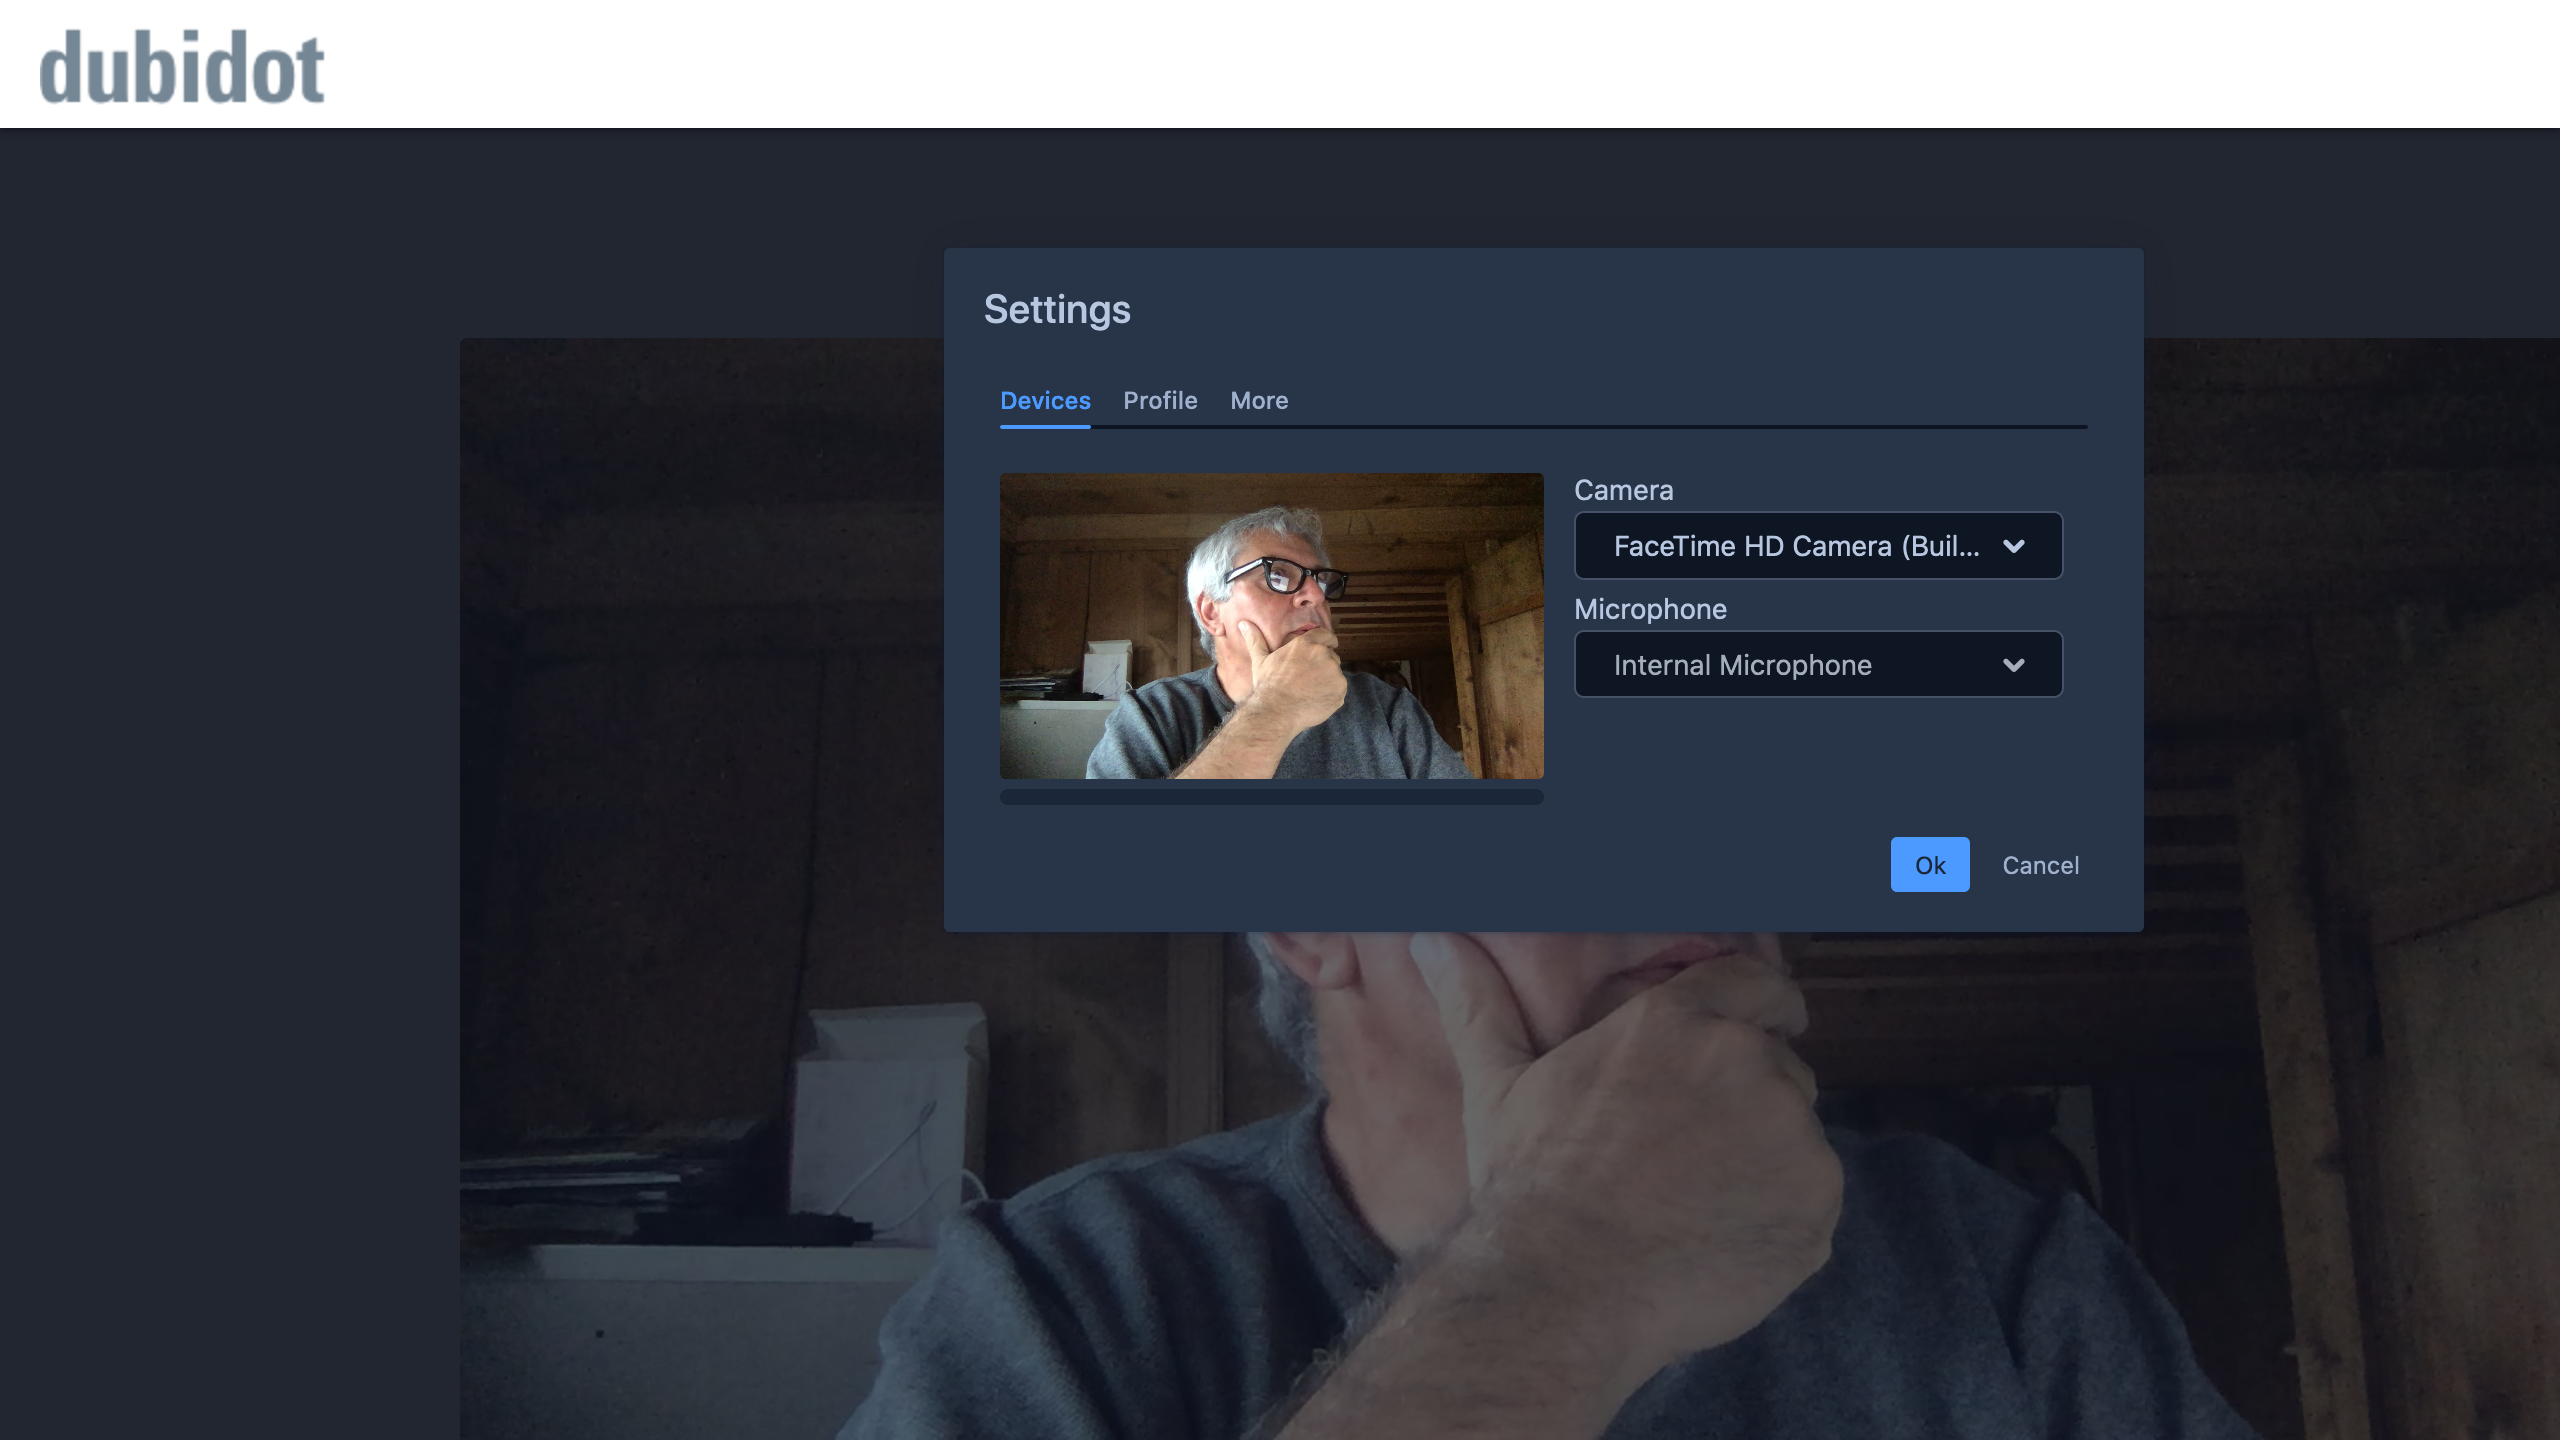Click the Camera dropdown chevron arrow

2013,546
